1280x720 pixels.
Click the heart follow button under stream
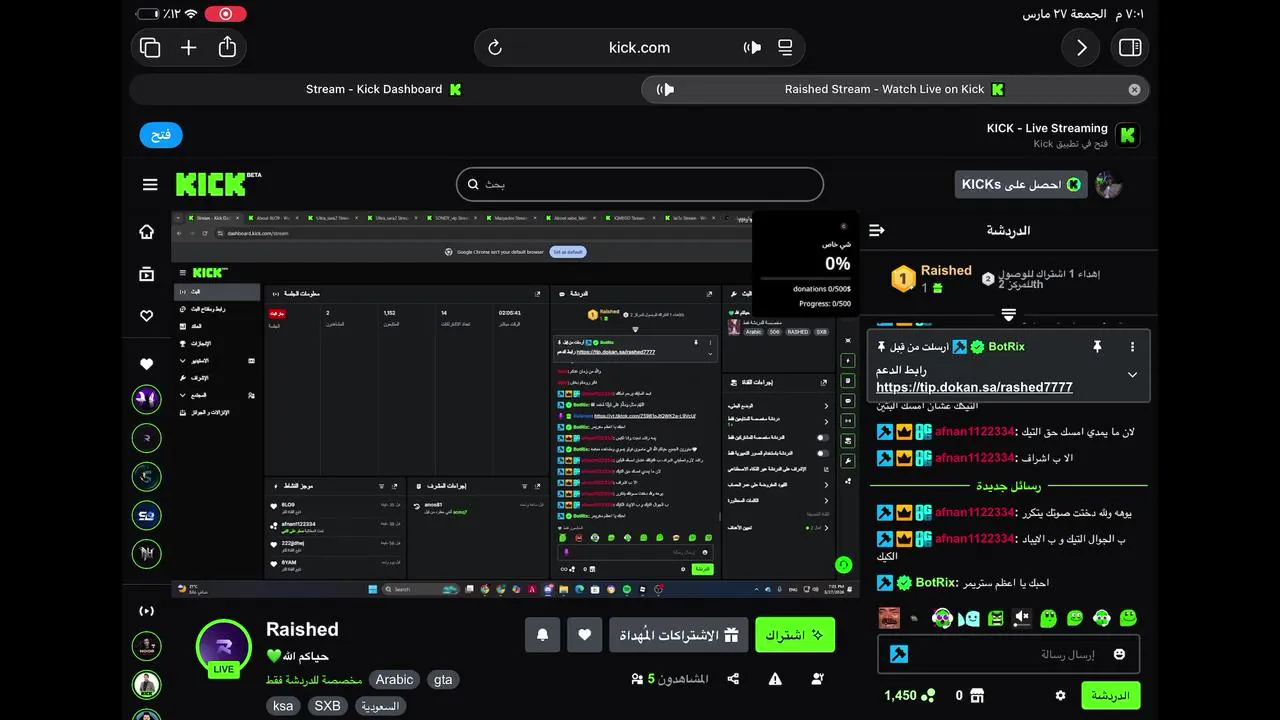click(x=585, y=635)
